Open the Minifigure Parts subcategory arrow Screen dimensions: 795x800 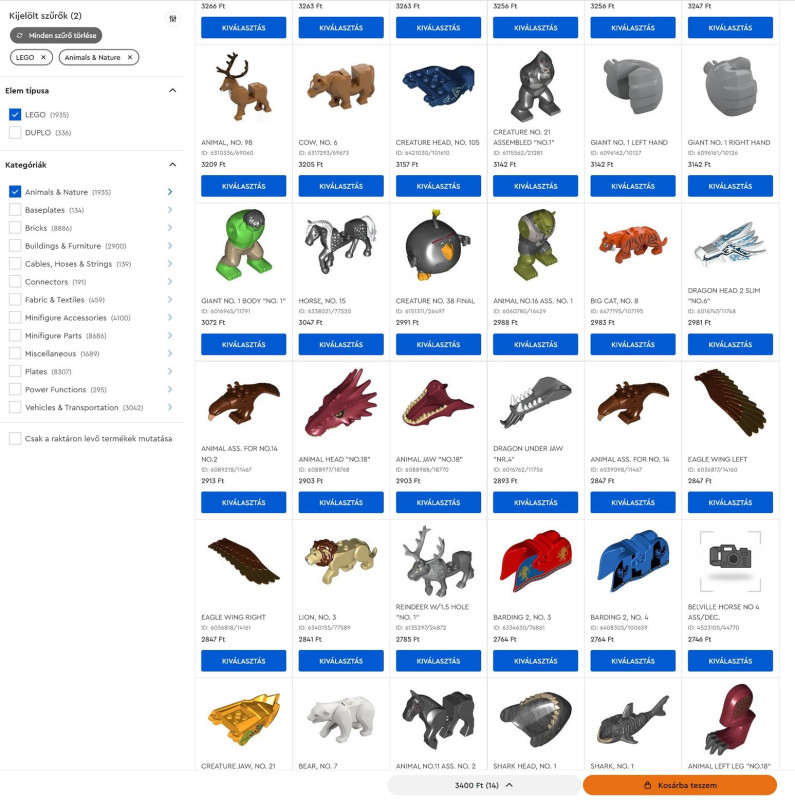[170, 335]
